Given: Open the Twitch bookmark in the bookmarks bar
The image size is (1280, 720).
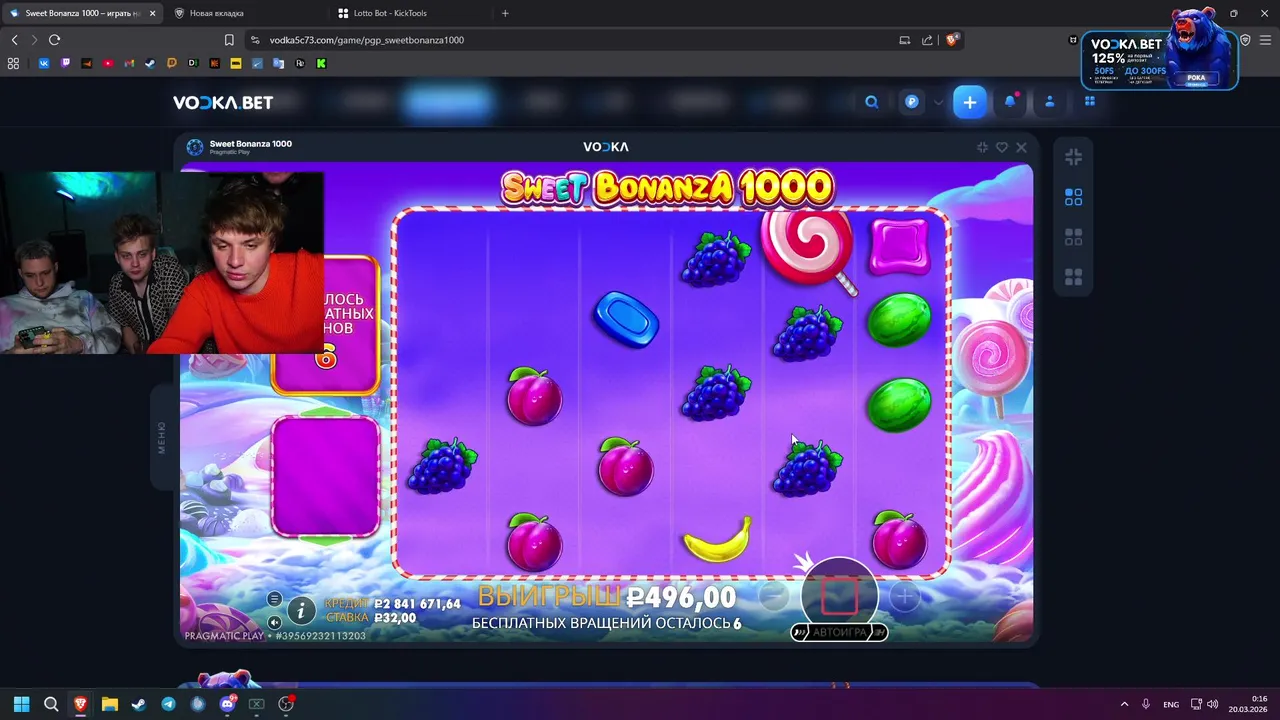Looking at the screenshot, I should 66,63.
